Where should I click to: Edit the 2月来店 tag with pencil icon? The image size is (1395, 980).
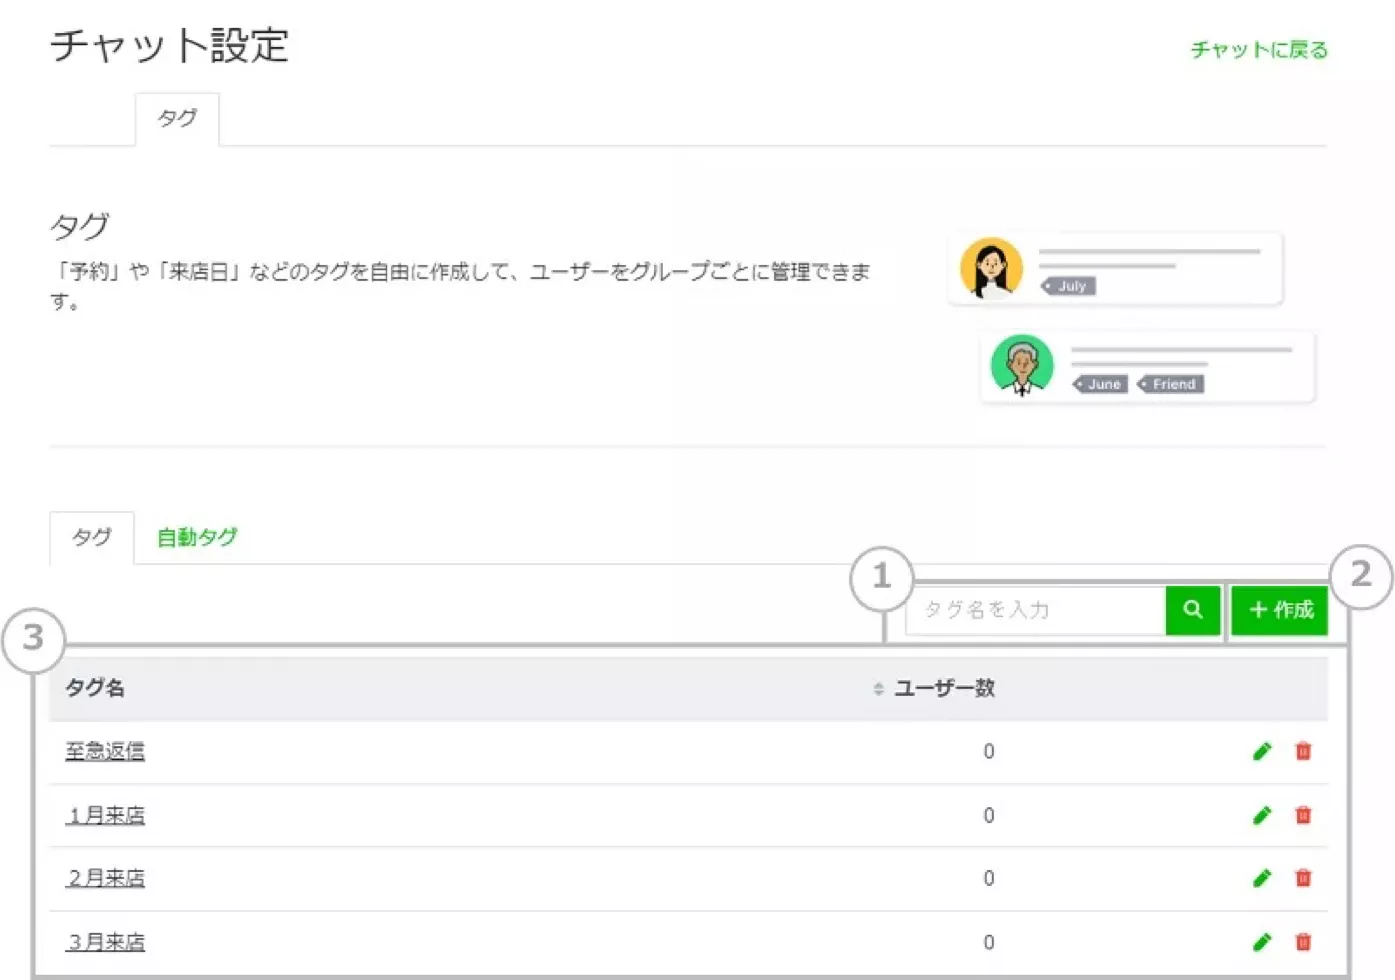[x=1262, y=878]
